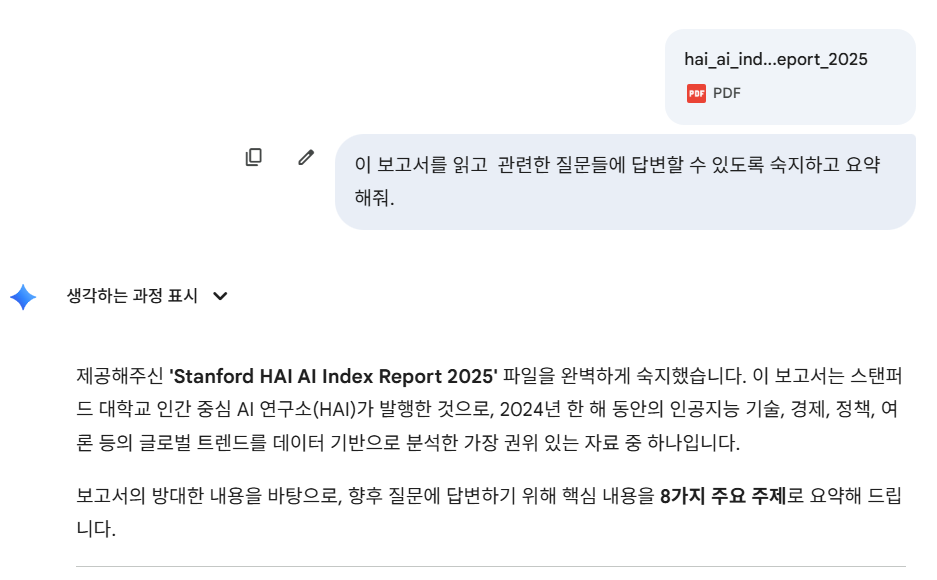Collapse the thinking process disclosure arrow
Viewport: 937px width, 580px height.
point(222,296)
